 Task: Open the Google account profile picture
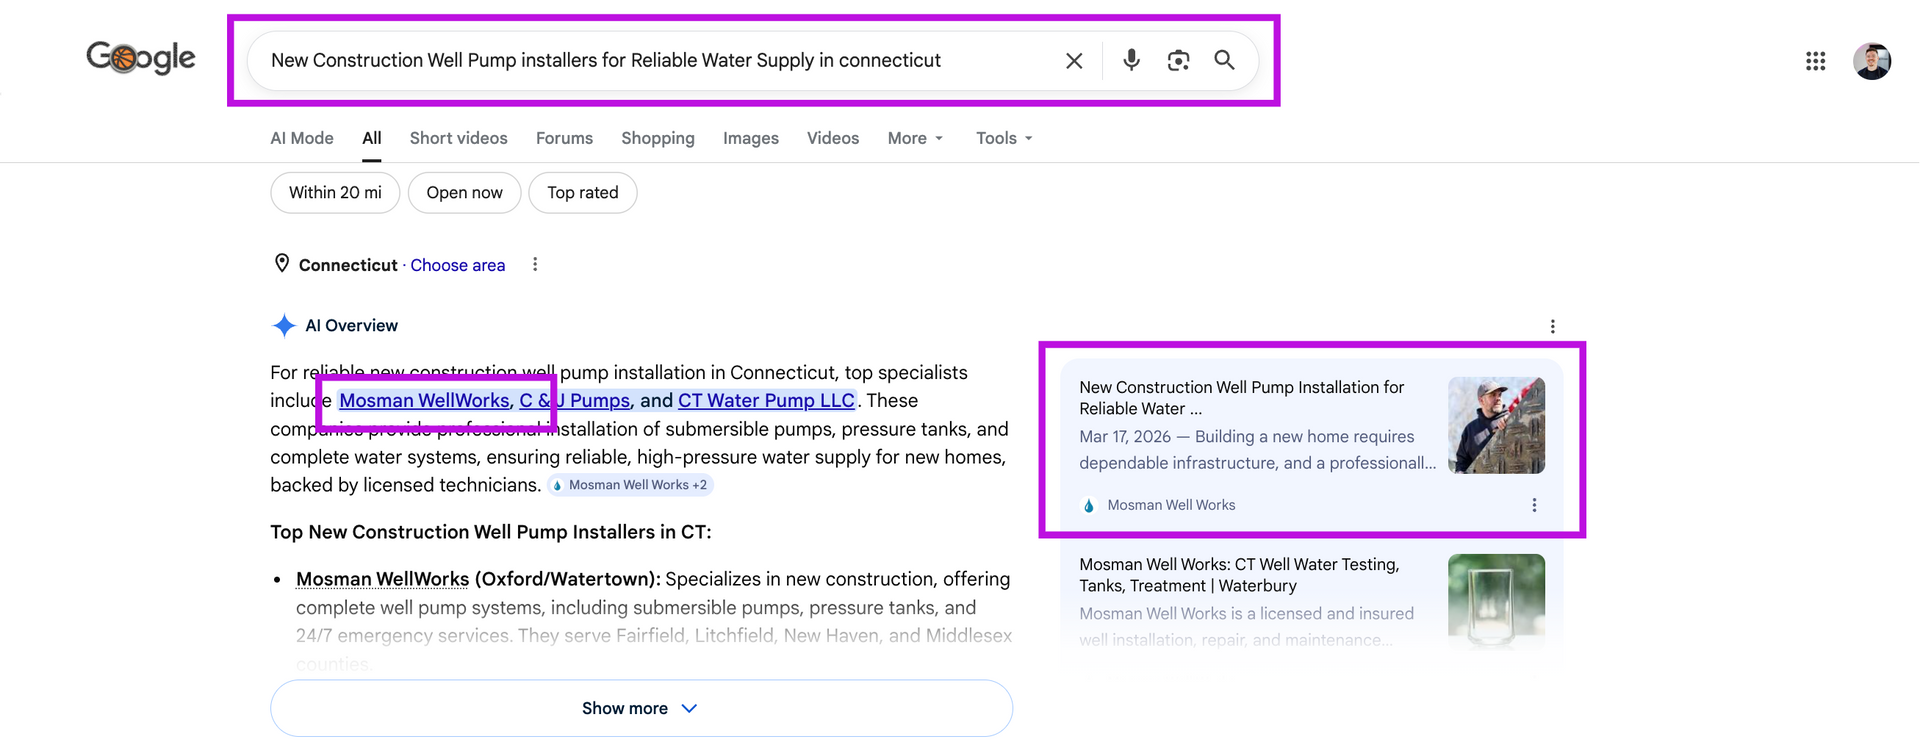coord(1871,61)
